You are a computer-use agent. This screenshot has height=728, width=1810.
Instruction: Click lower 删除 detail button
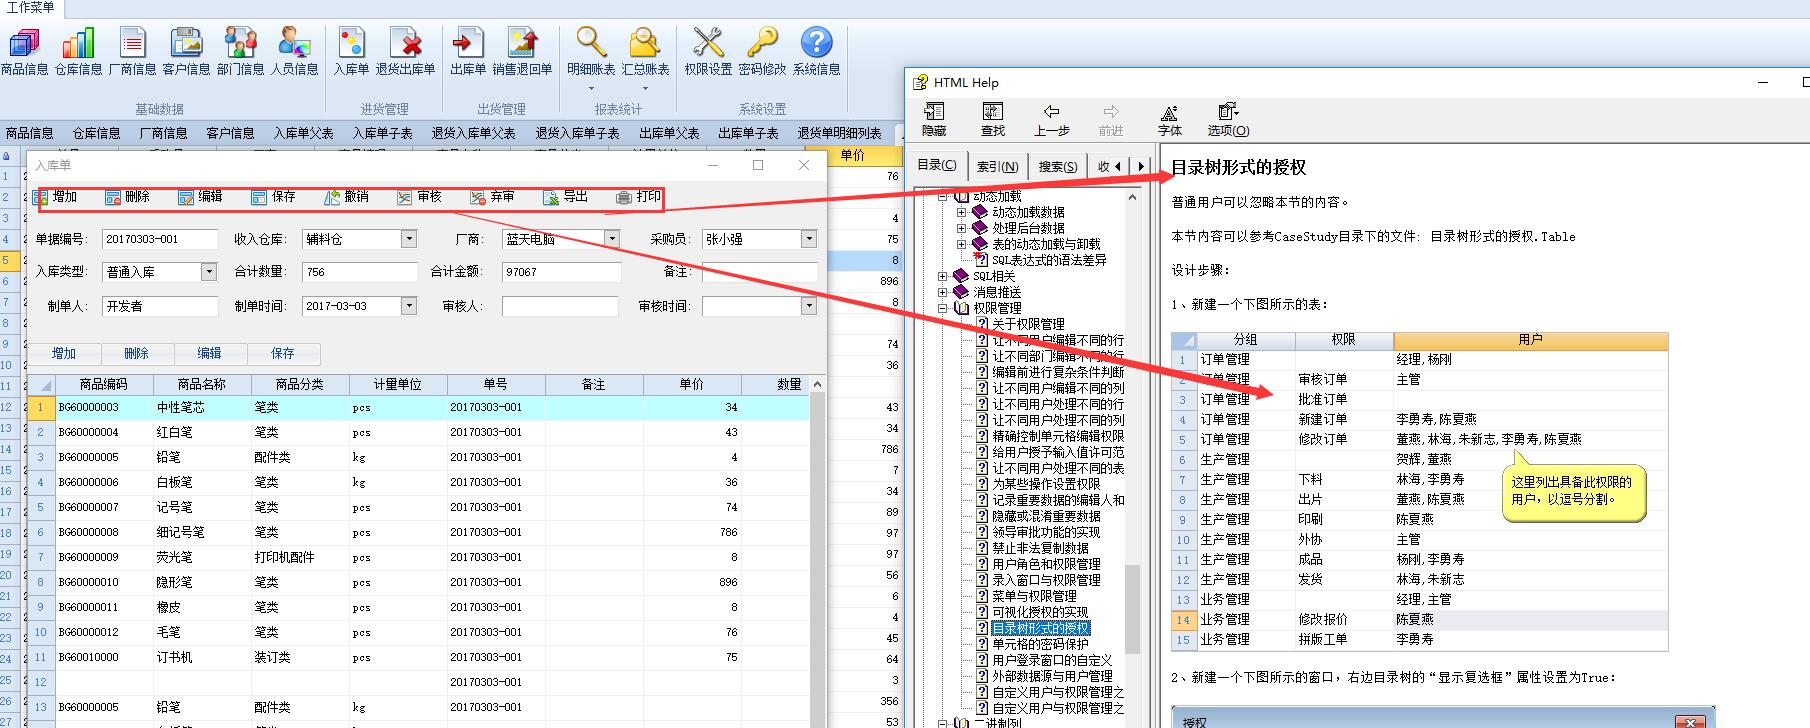tap(137, 353)
